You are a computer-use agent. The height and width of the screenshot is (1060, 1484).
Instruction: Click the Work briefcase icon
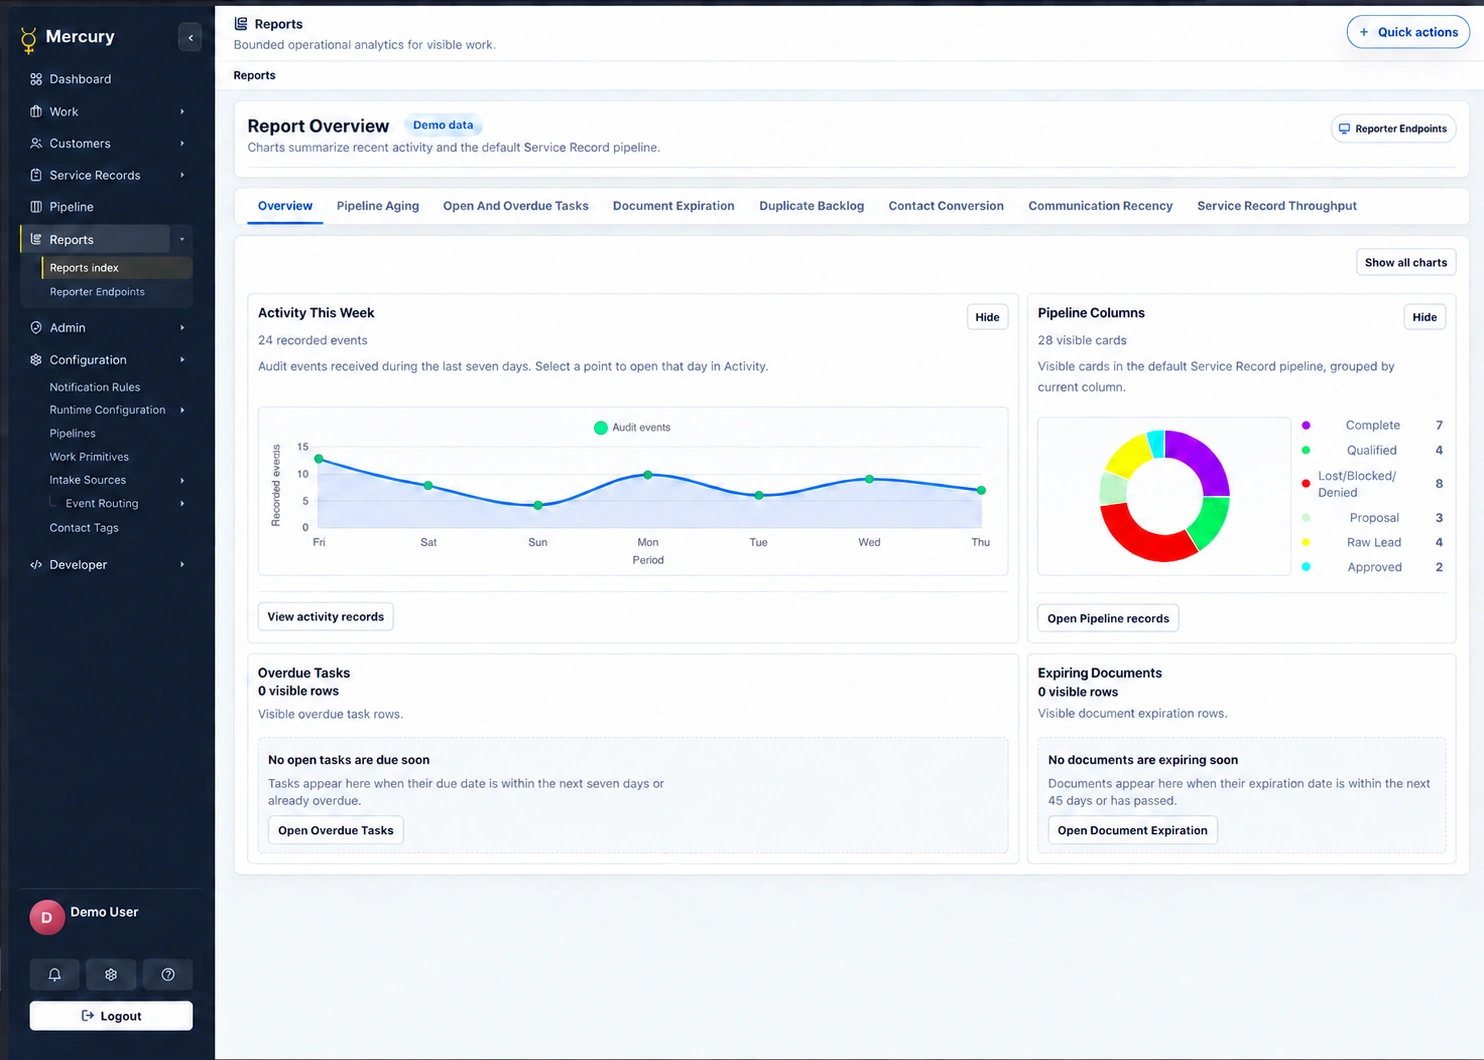tap(36, 111)
